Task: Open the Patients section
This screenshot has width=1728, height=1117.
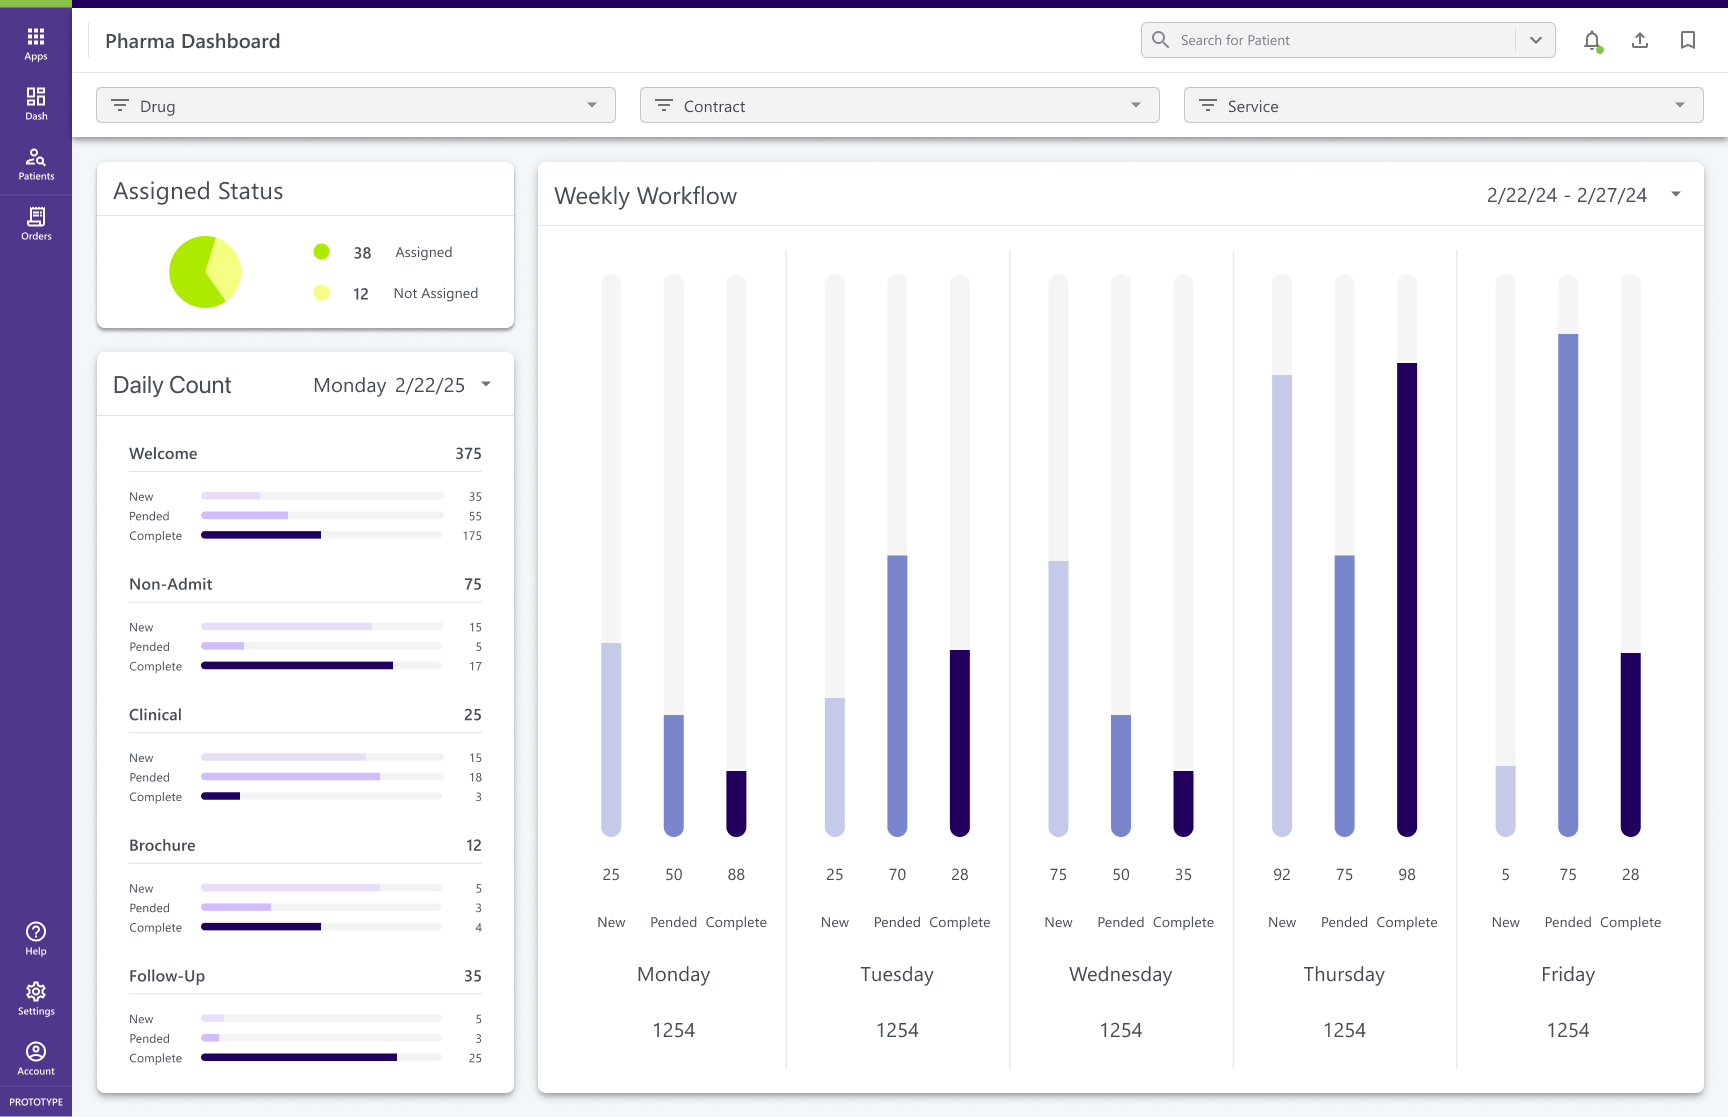Action: coord(36,163)
